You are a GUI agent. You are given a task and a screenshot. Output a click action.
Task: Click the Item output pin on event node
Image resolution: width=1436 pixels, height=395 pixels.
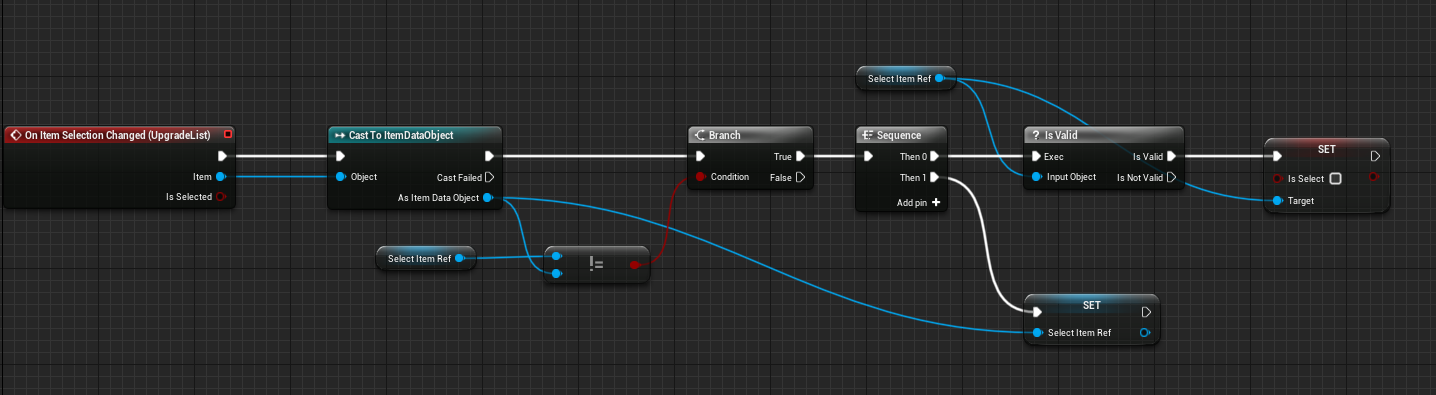221,177
